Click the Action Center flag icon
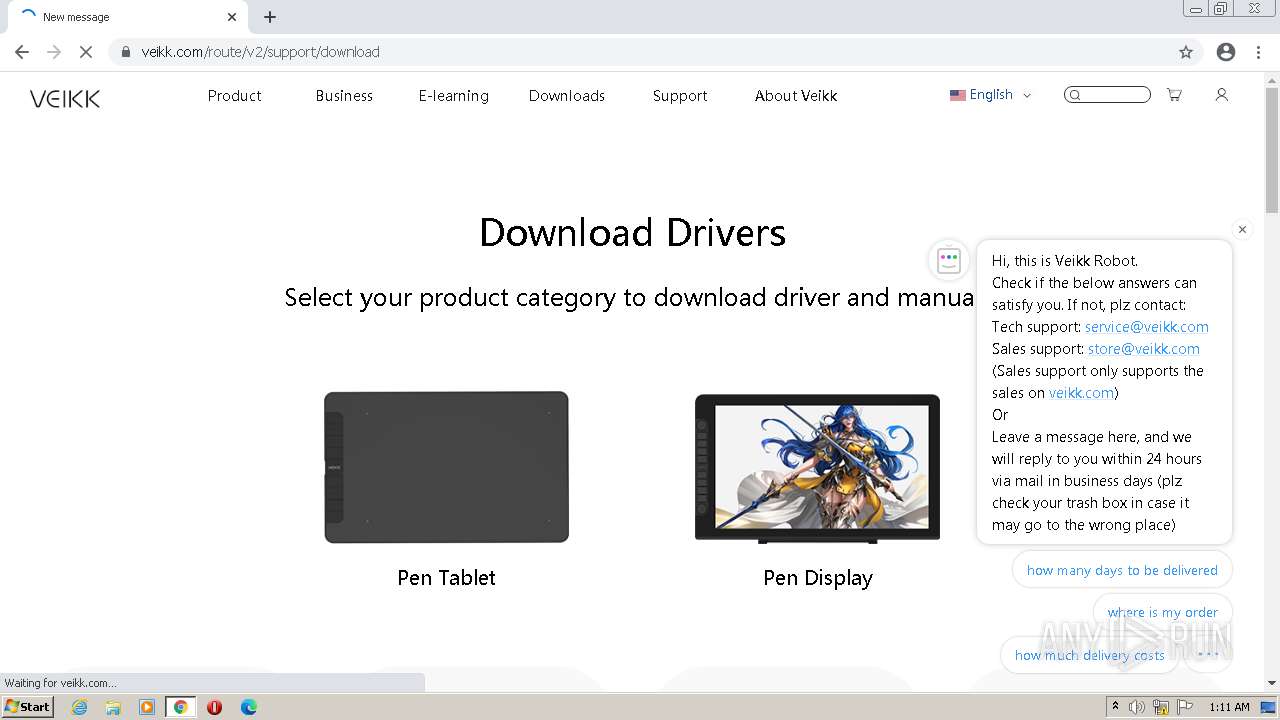Viewport: 1280px width, 720px height. pos(1186,707)
